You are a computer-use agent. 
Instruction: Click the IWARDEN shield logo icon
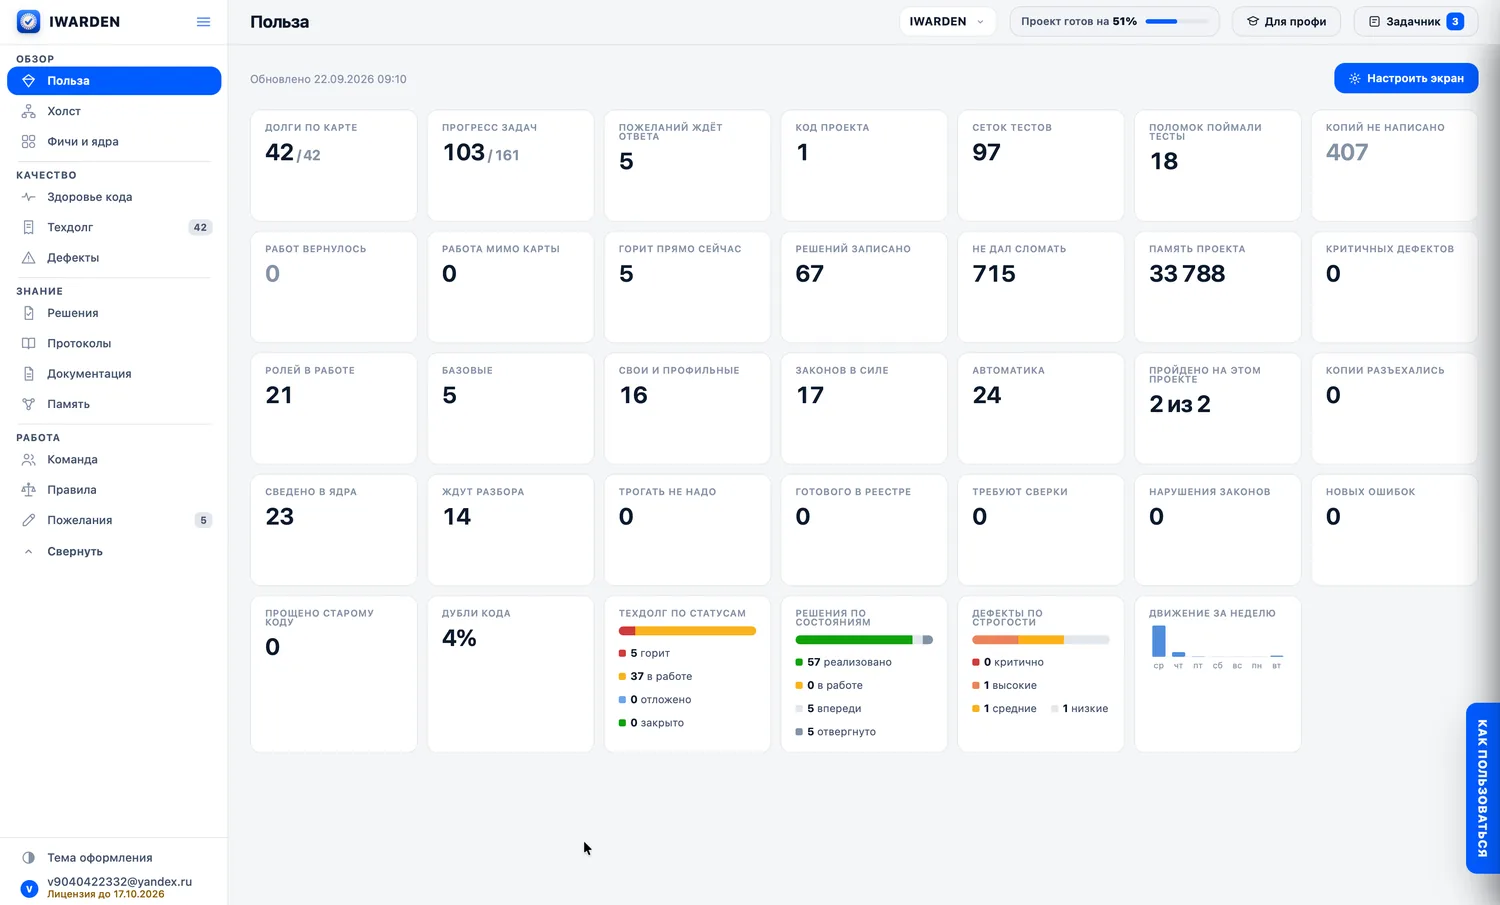click(29, 22)
